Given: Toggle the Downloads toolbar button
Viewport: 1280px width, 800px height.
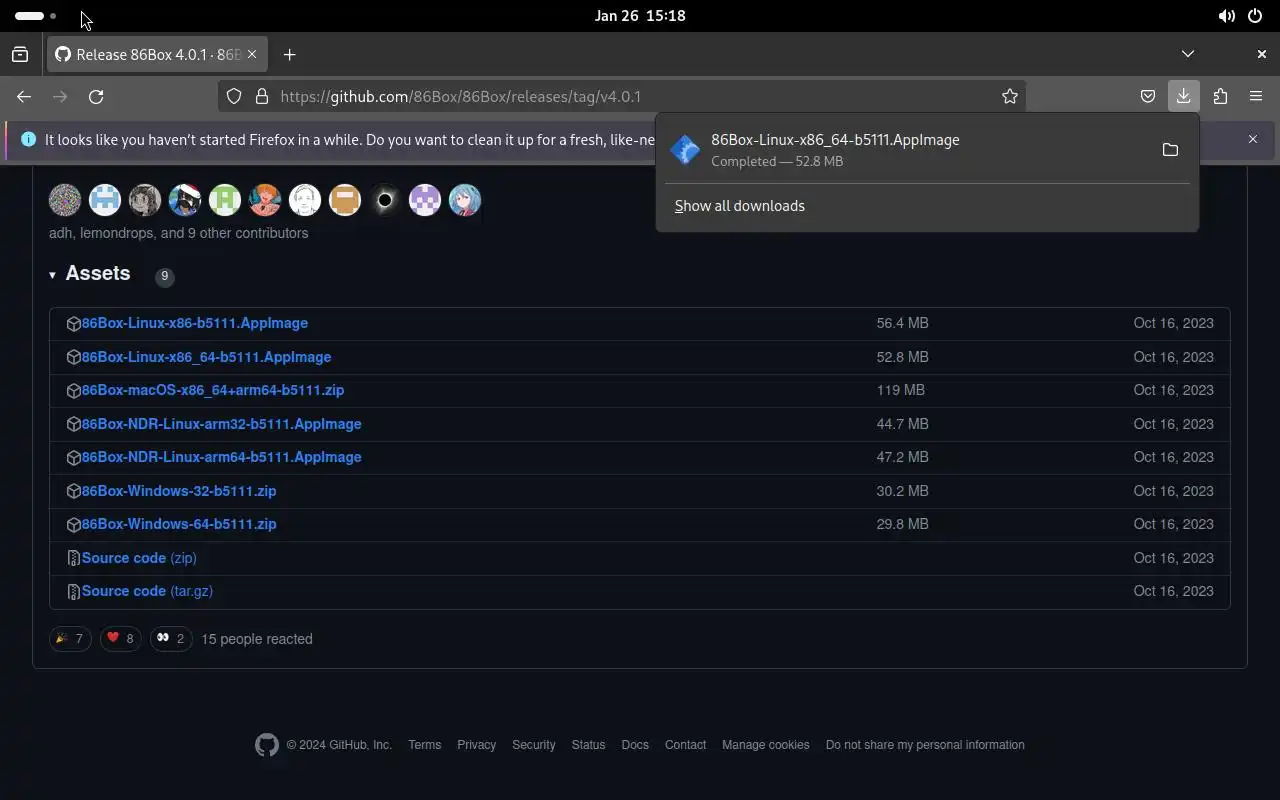Looking at the screenshot, I should [x=1184, y=96].
